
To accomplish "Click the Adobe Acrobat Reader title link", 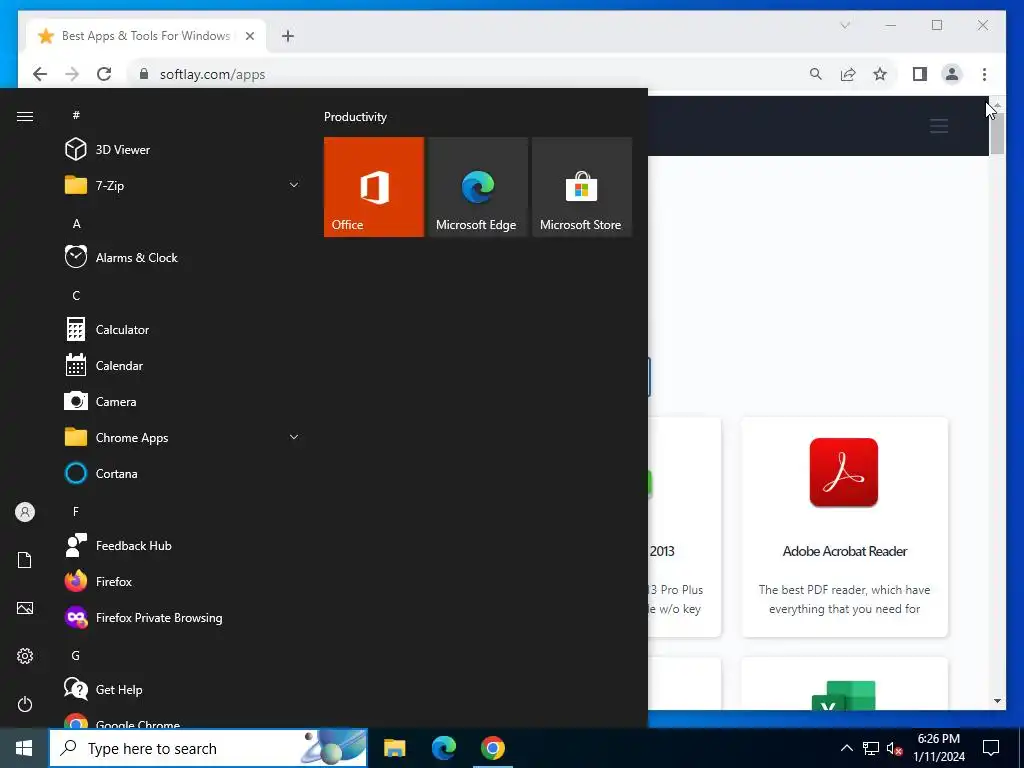I will click(x=844, y=551).
